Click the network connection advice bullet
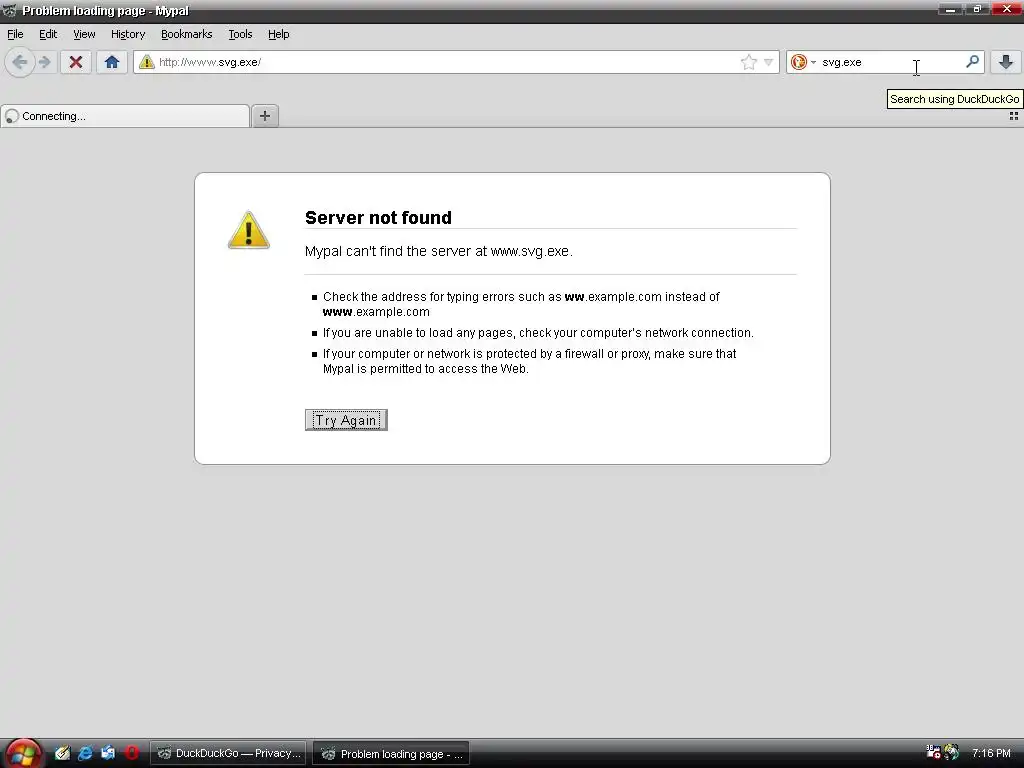This screenshot has width=1024, height=768. tap(538, 333)
